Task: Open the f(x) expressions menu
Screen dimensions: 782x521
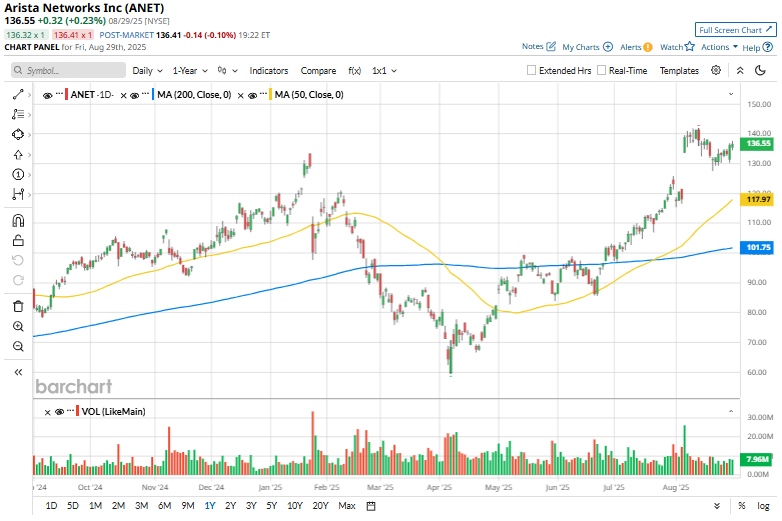Action: [355, 71]
